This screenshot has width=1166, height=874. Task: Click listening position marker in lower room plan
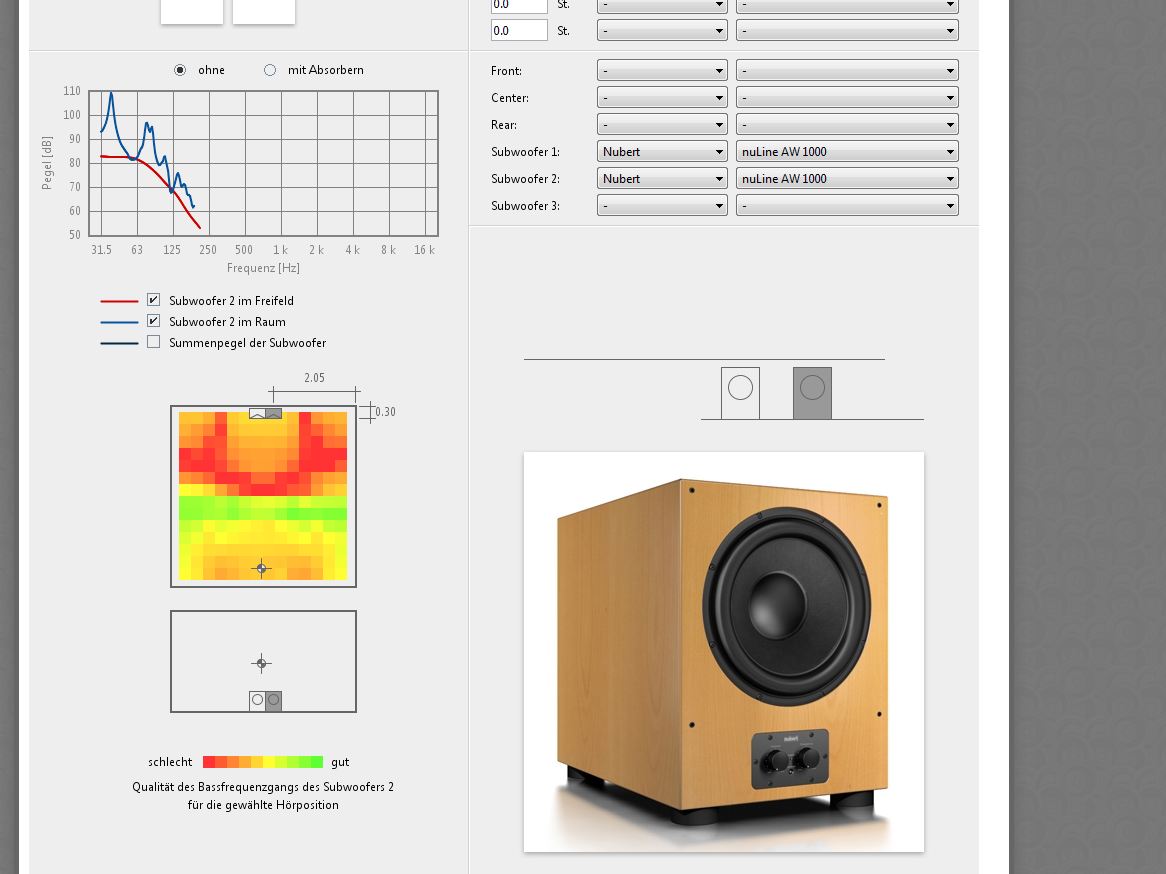pyautogui.click(x=262, y=663)
